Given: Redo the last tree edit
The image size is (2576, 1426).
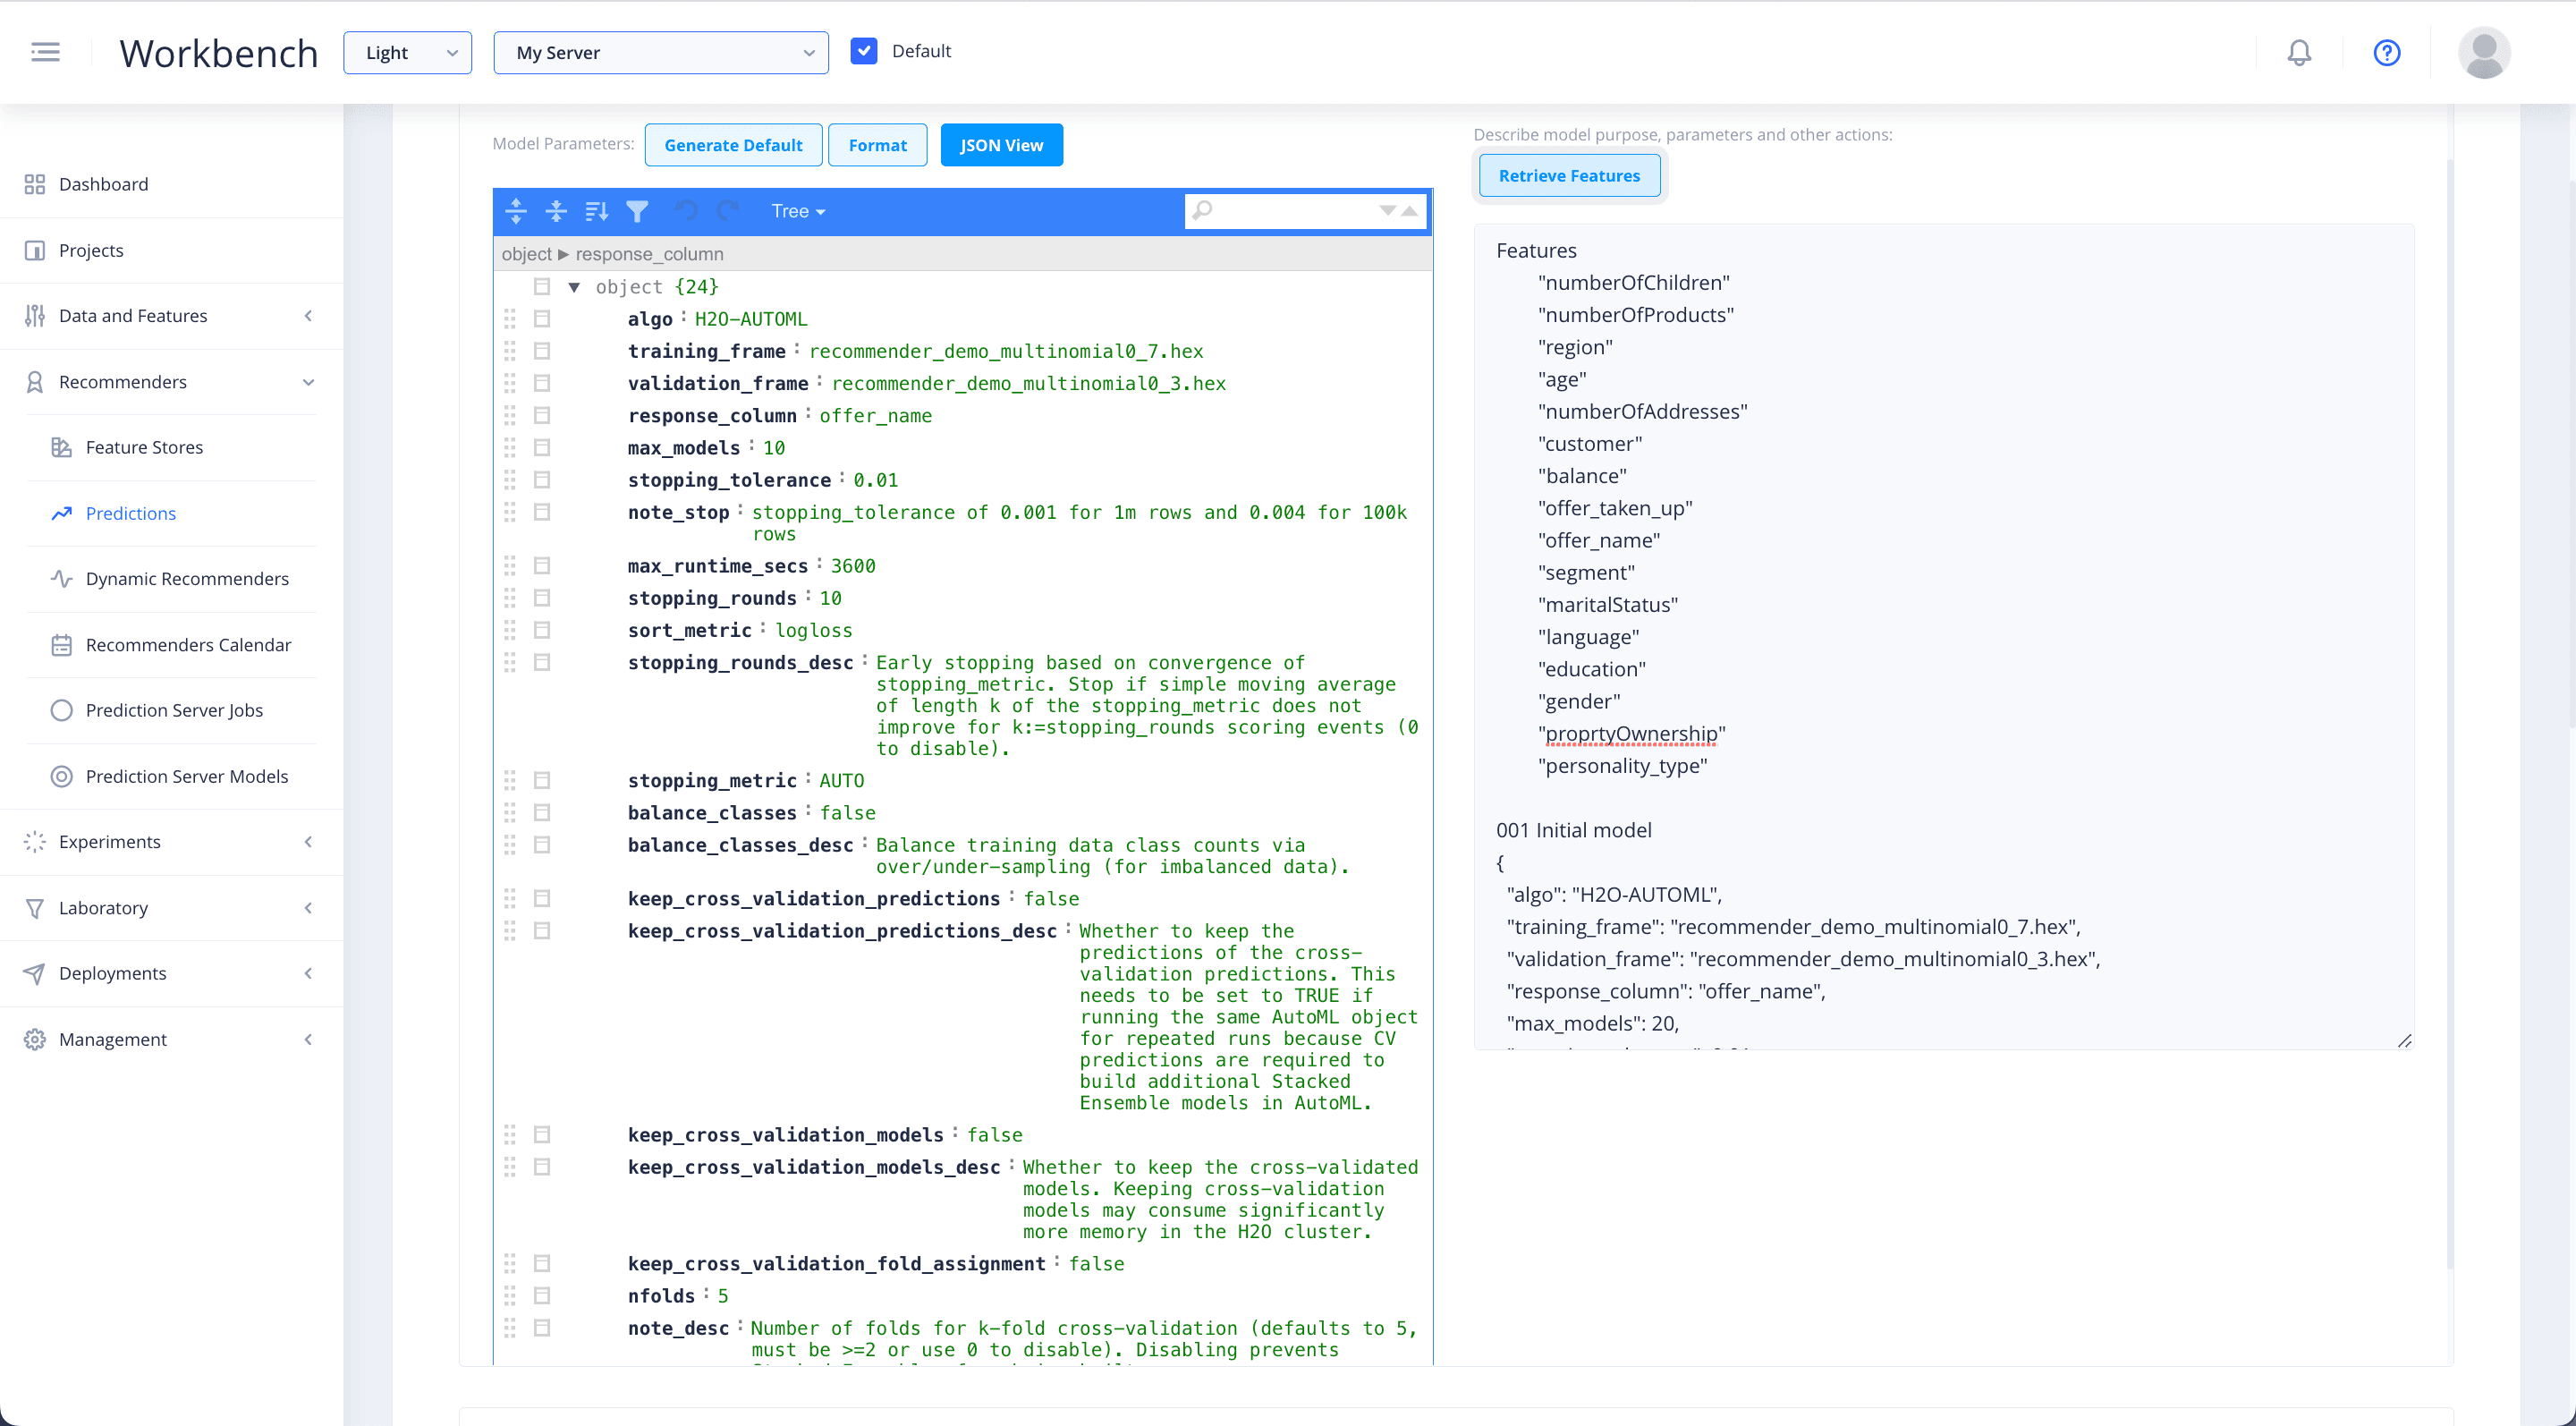Looking at the screenshot, I should 727,211.
